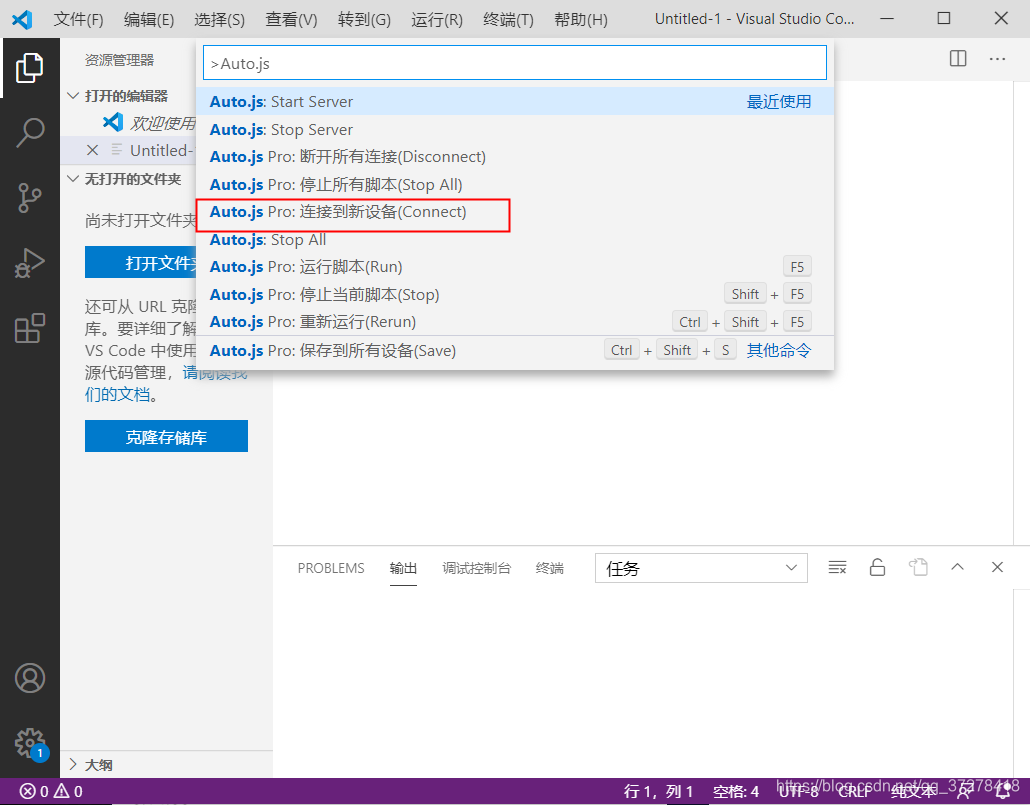
Task: Open the Run and Debug view
Action: tap(30, 263)
